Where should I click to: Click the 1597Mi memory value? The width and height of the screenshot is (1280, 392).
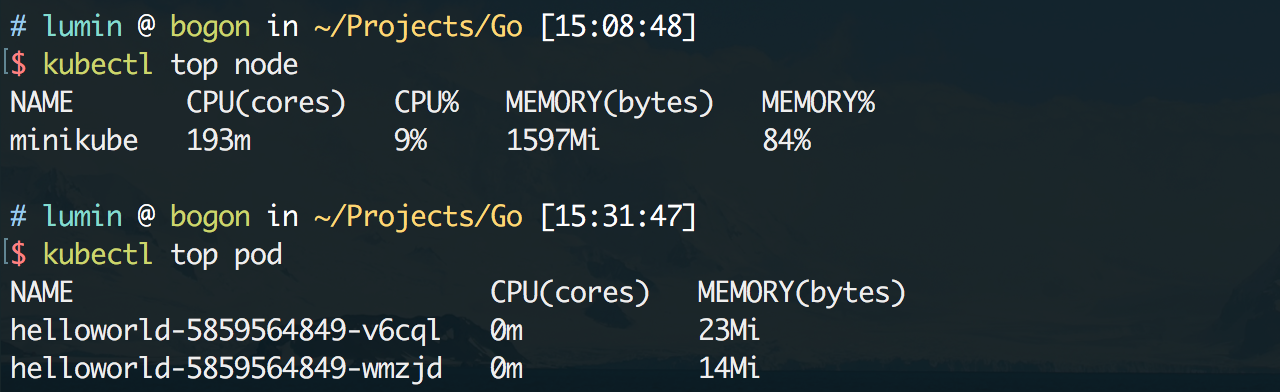pyautogui.click(x=553, y=141)
